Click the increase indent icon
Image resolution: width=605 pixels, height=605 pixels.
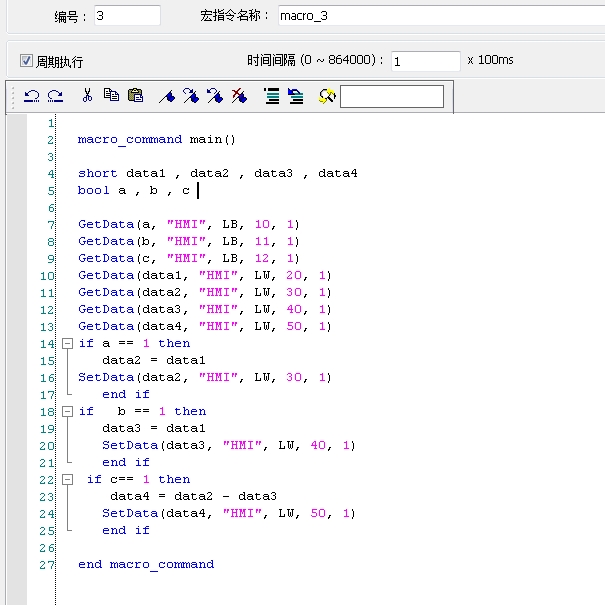pyautogui.click(x=271, y=96)
